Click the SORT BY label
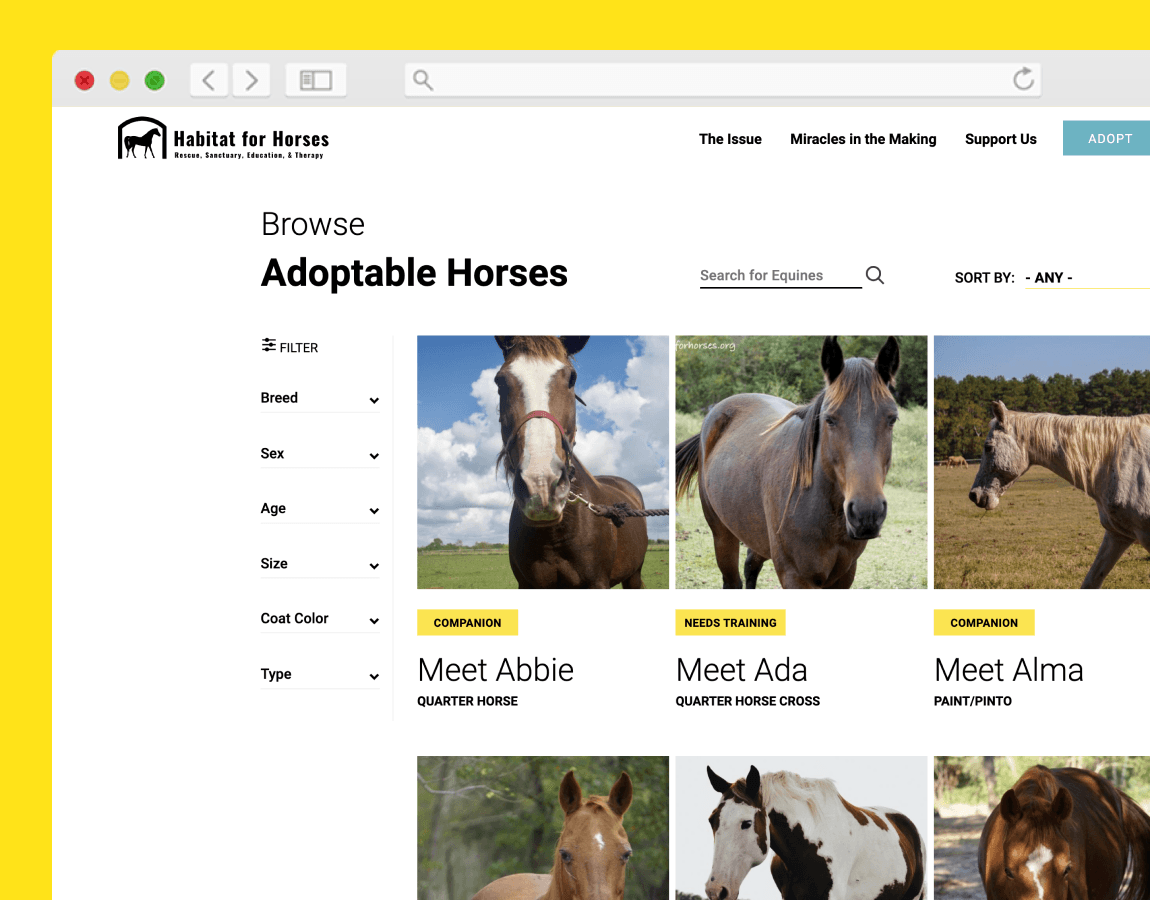1150x900 pixels. coord(984,278)
